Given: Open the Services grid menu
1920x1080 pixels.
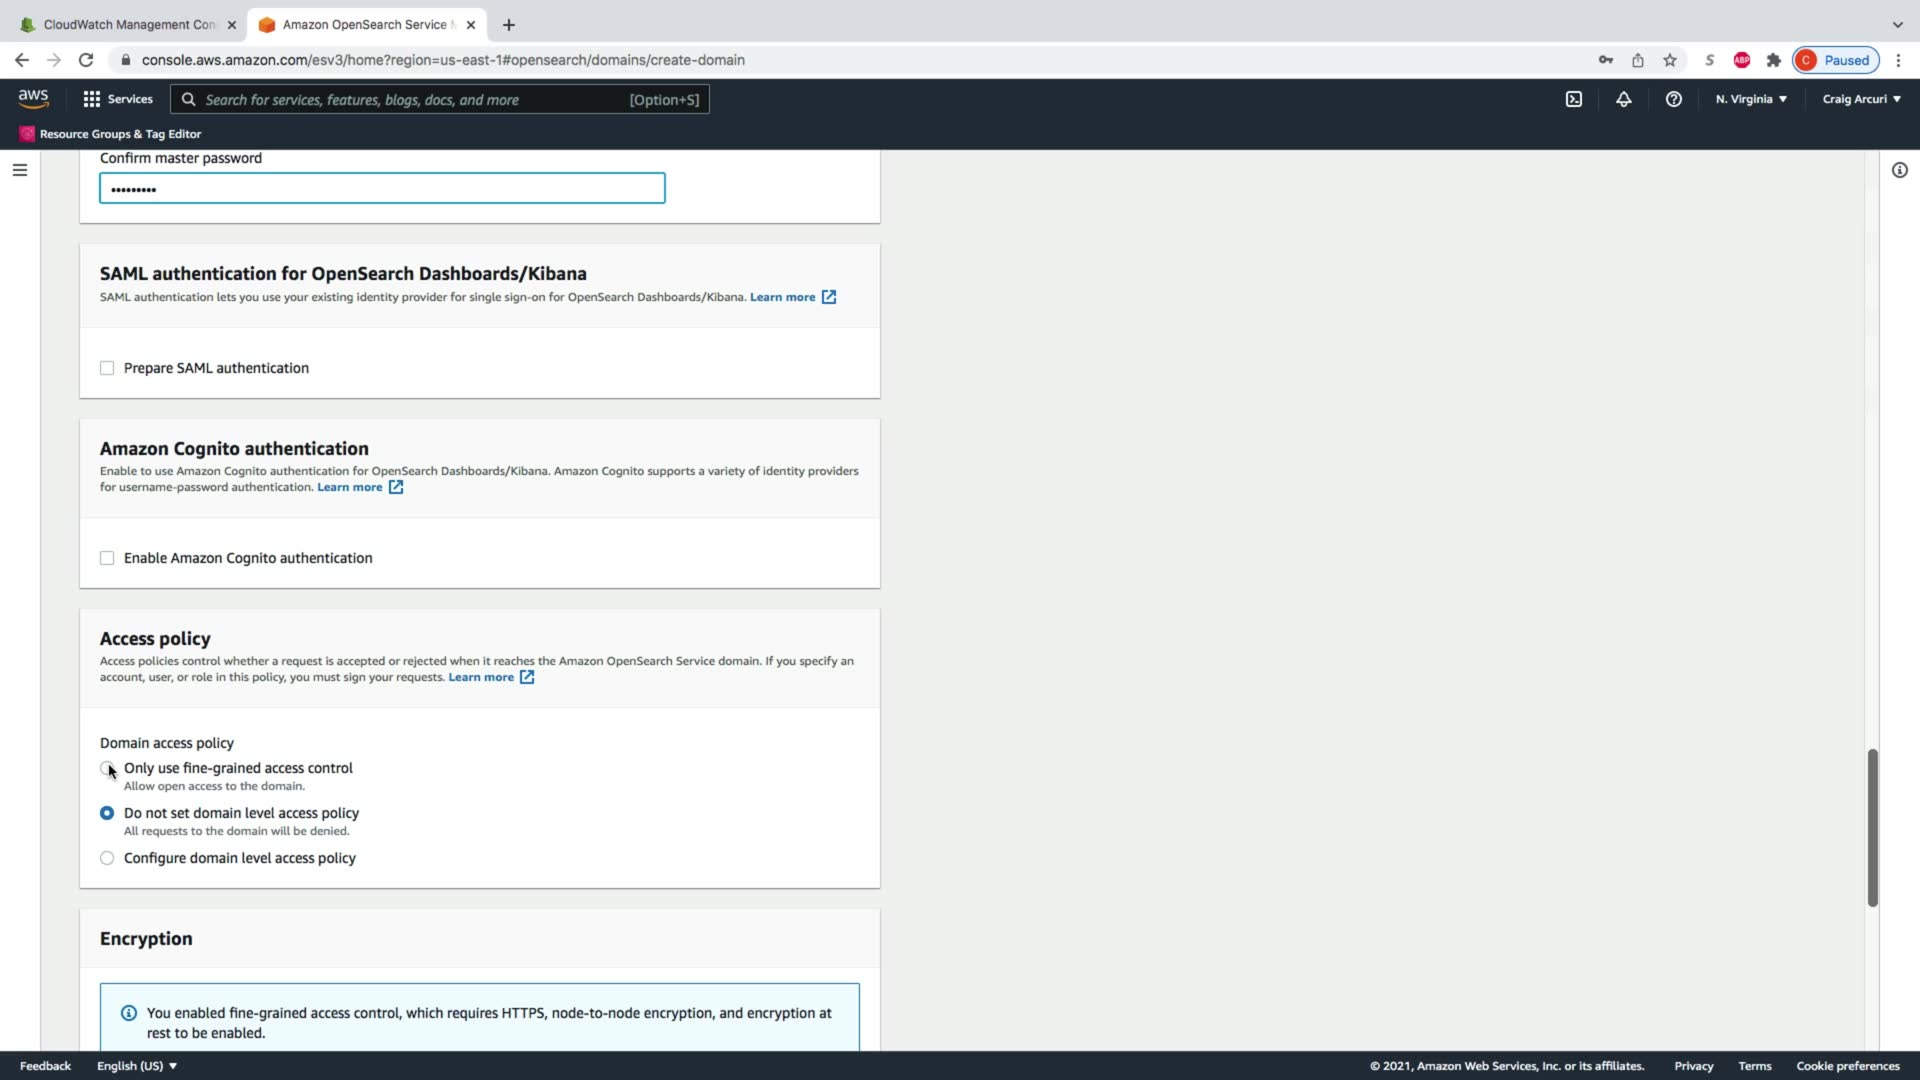Looking at the screenshot, I should pos(117,99).
